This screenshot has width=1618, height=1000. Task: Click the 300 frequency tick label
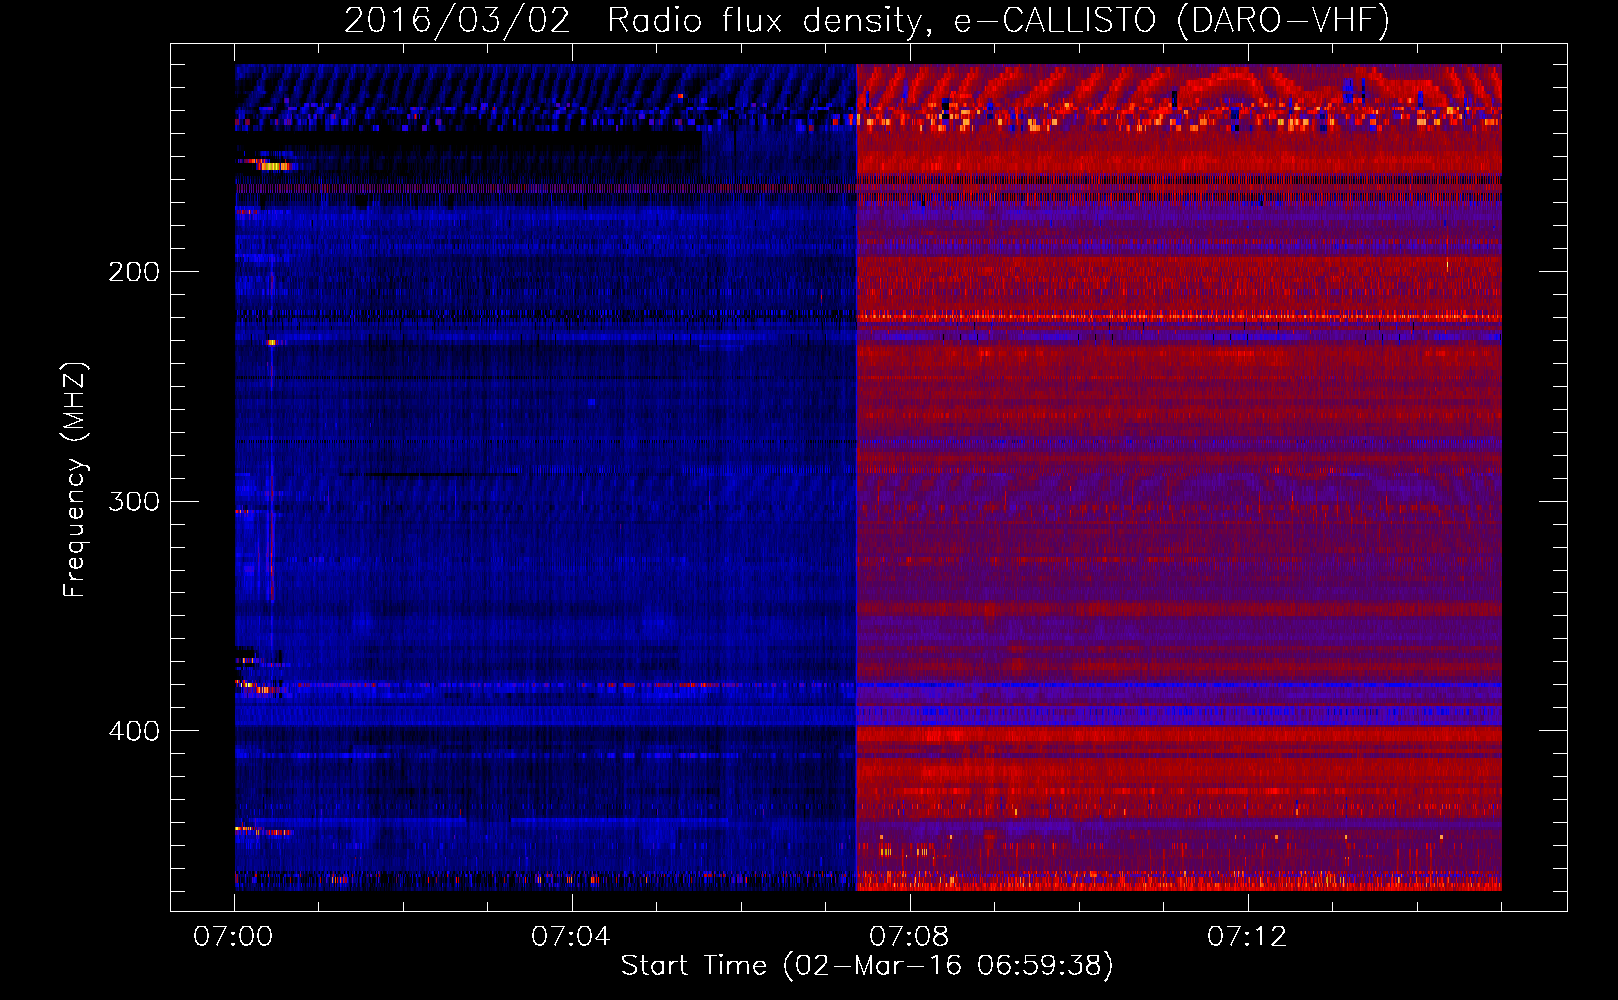[133, 501]
